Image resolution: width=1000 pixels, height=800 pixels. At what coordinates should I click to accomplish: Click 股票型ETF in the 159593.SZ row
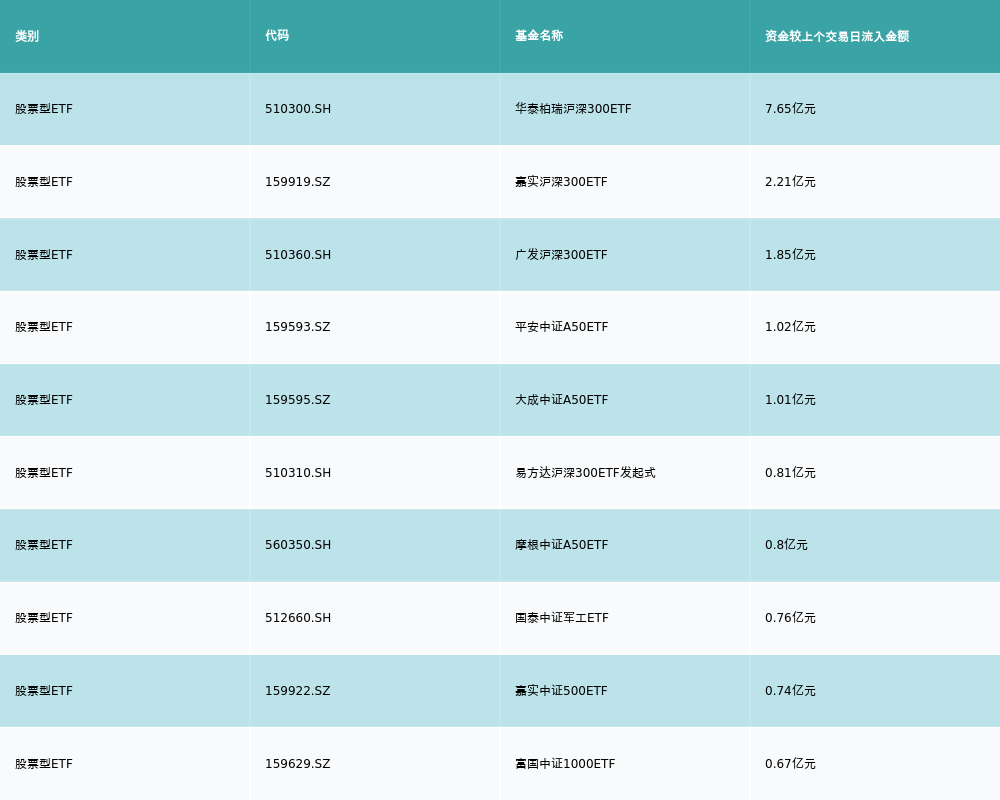[x=44, y=327]
